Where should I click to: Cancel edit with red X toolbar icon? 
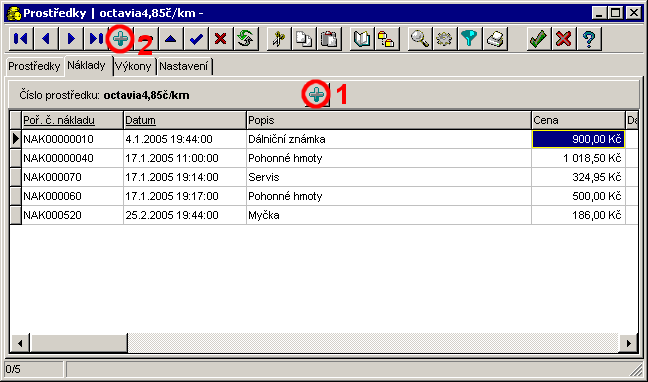tap(221, 39)
